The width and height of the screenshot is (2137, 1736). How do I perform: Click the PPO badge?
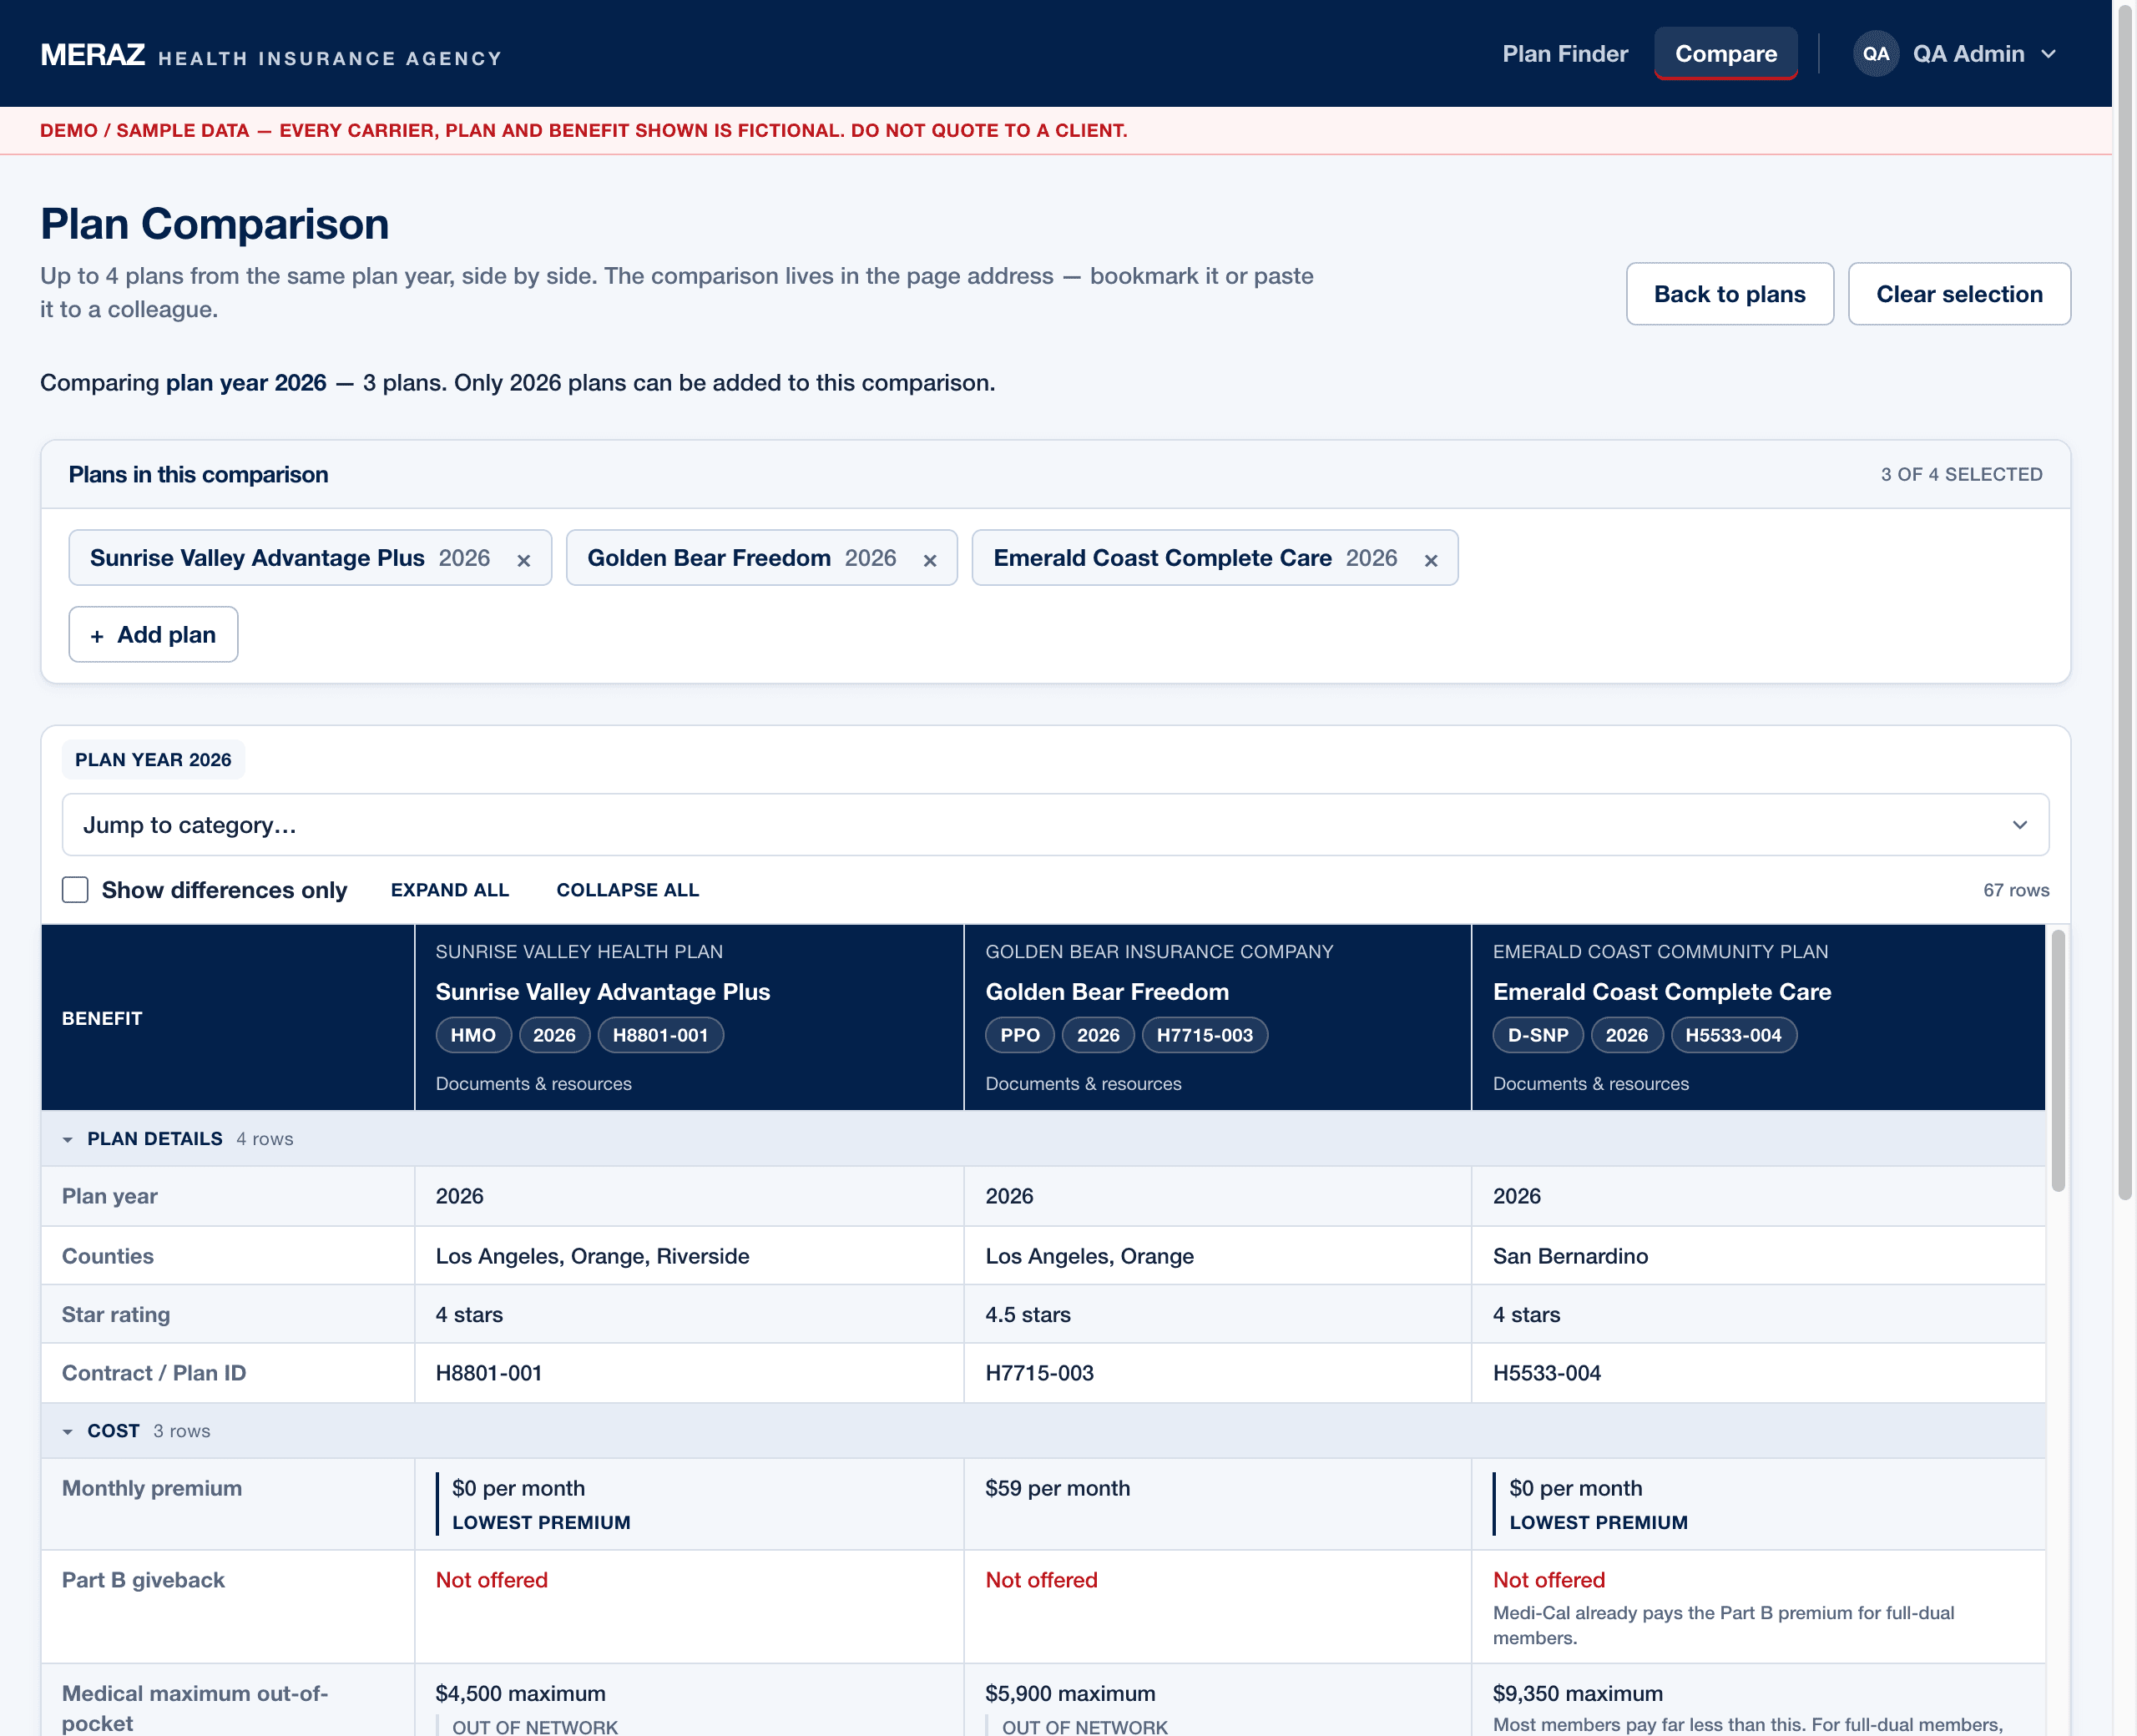(x=1020, y=1035)
